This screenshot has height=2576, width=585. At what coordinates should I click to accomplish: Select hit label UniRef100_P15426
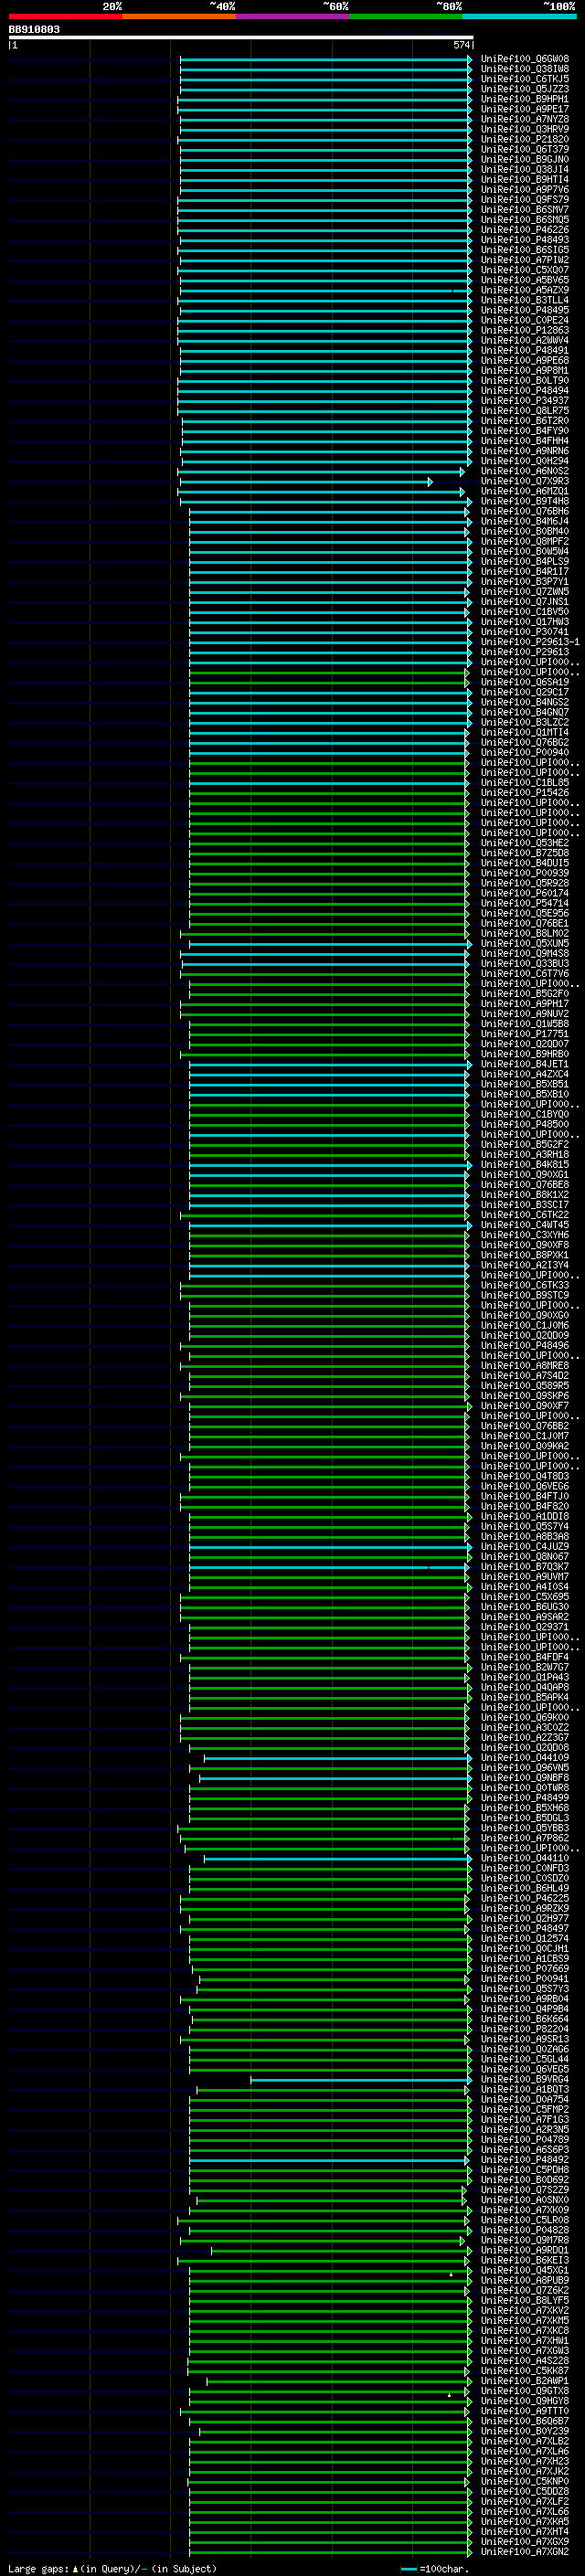pos(525,793)
